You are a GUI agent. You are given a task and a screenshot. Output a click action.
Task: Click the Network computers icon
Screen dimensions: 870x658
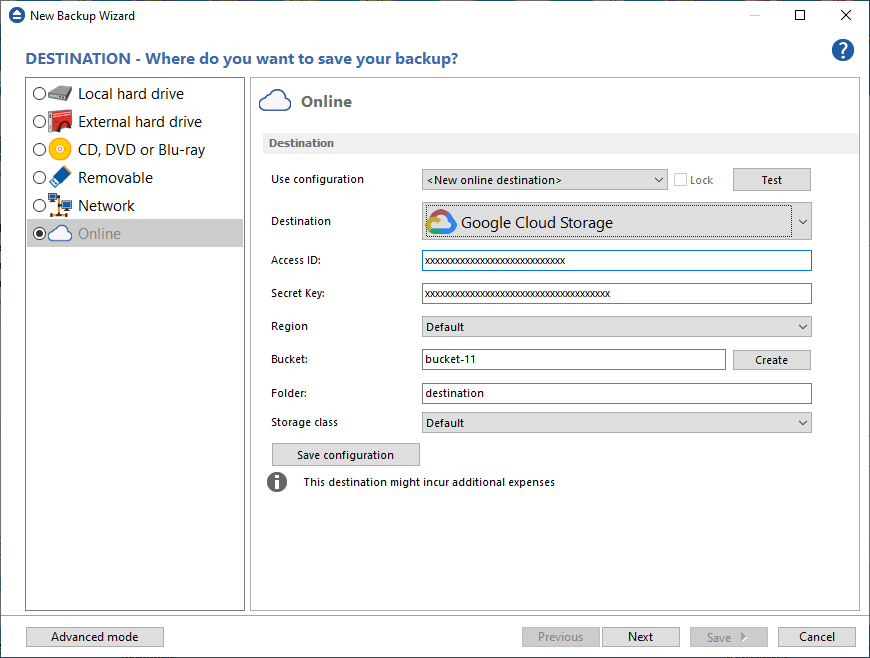[x=60, y=205]
